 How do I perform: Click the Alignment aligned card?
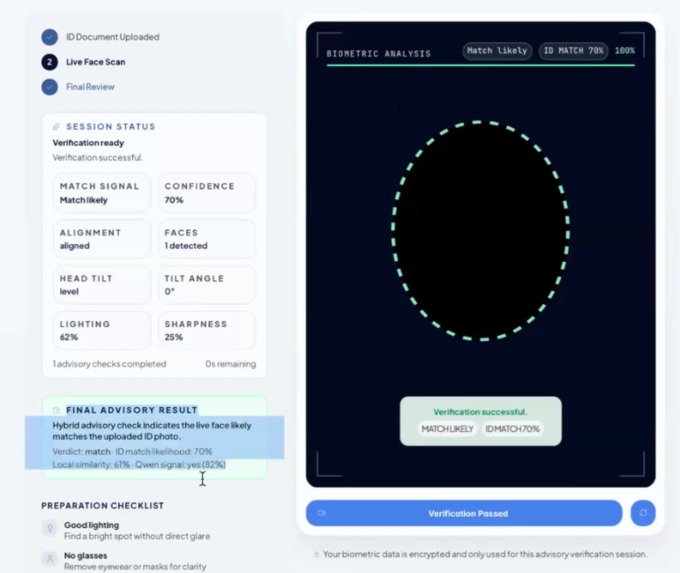[x=102, y=239]
